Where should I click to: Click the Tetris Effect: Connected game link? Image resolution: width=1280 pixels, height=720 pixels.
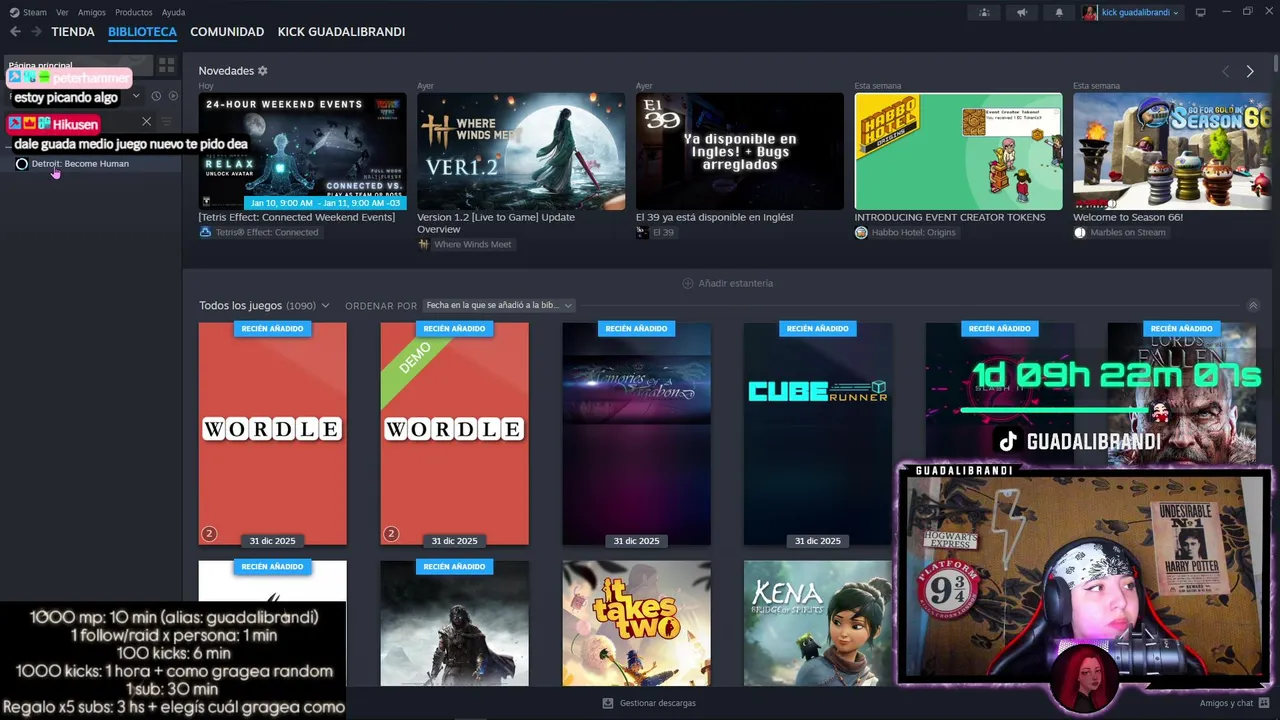[x=259, y=232]
